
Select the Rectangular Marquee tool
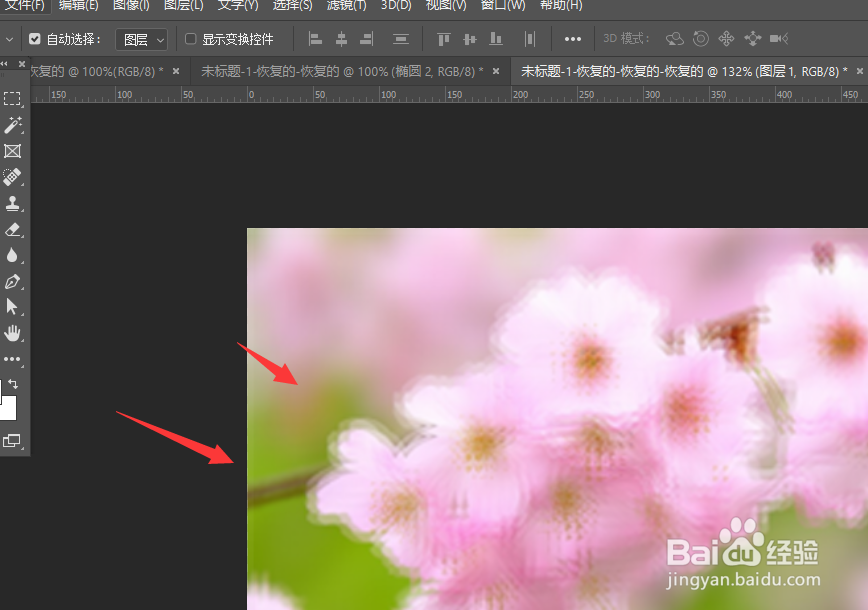12,99
